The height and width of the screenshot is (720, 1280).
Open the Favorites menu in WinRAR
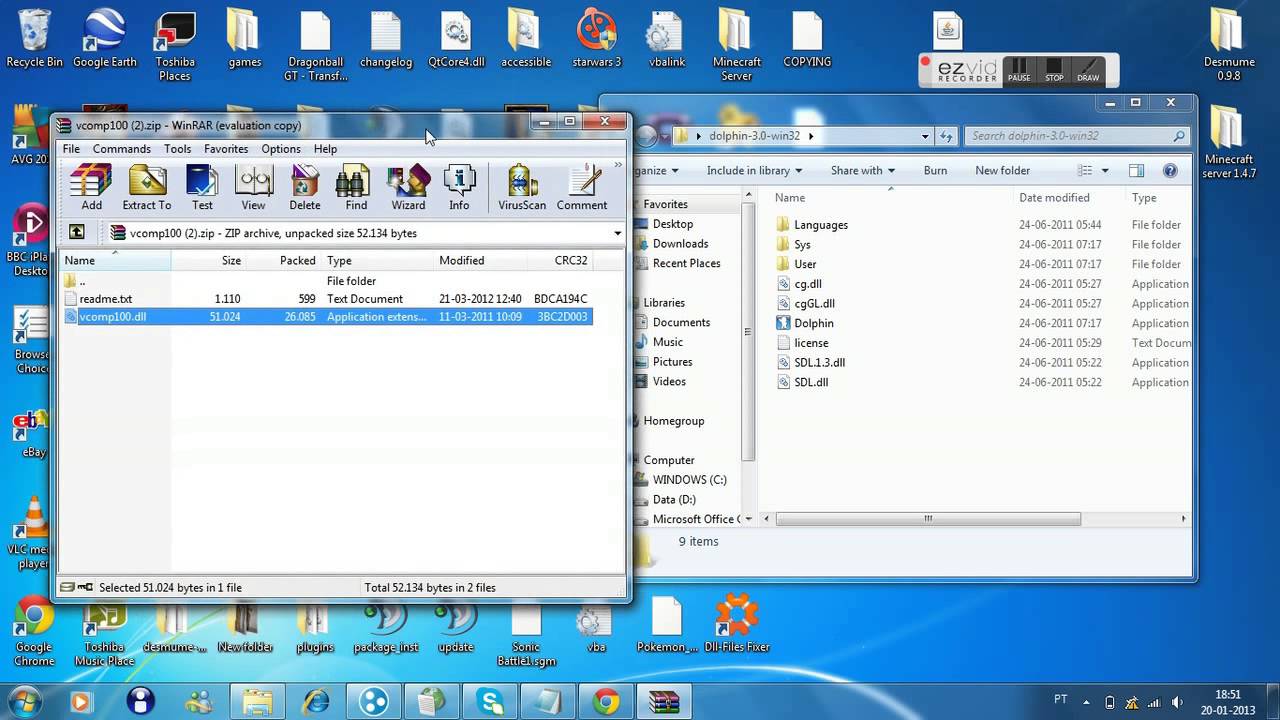click(226, 149)
